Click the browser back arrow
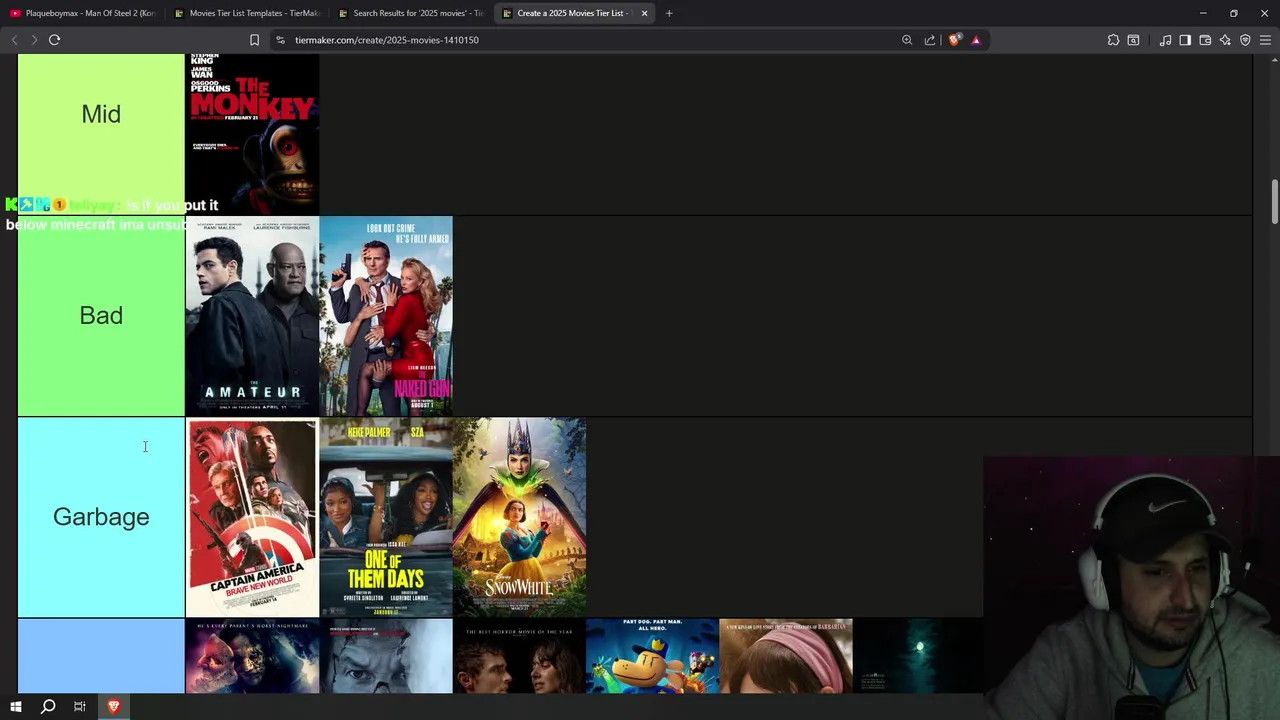The image size is (1280, 720). [x=14, y=40]
